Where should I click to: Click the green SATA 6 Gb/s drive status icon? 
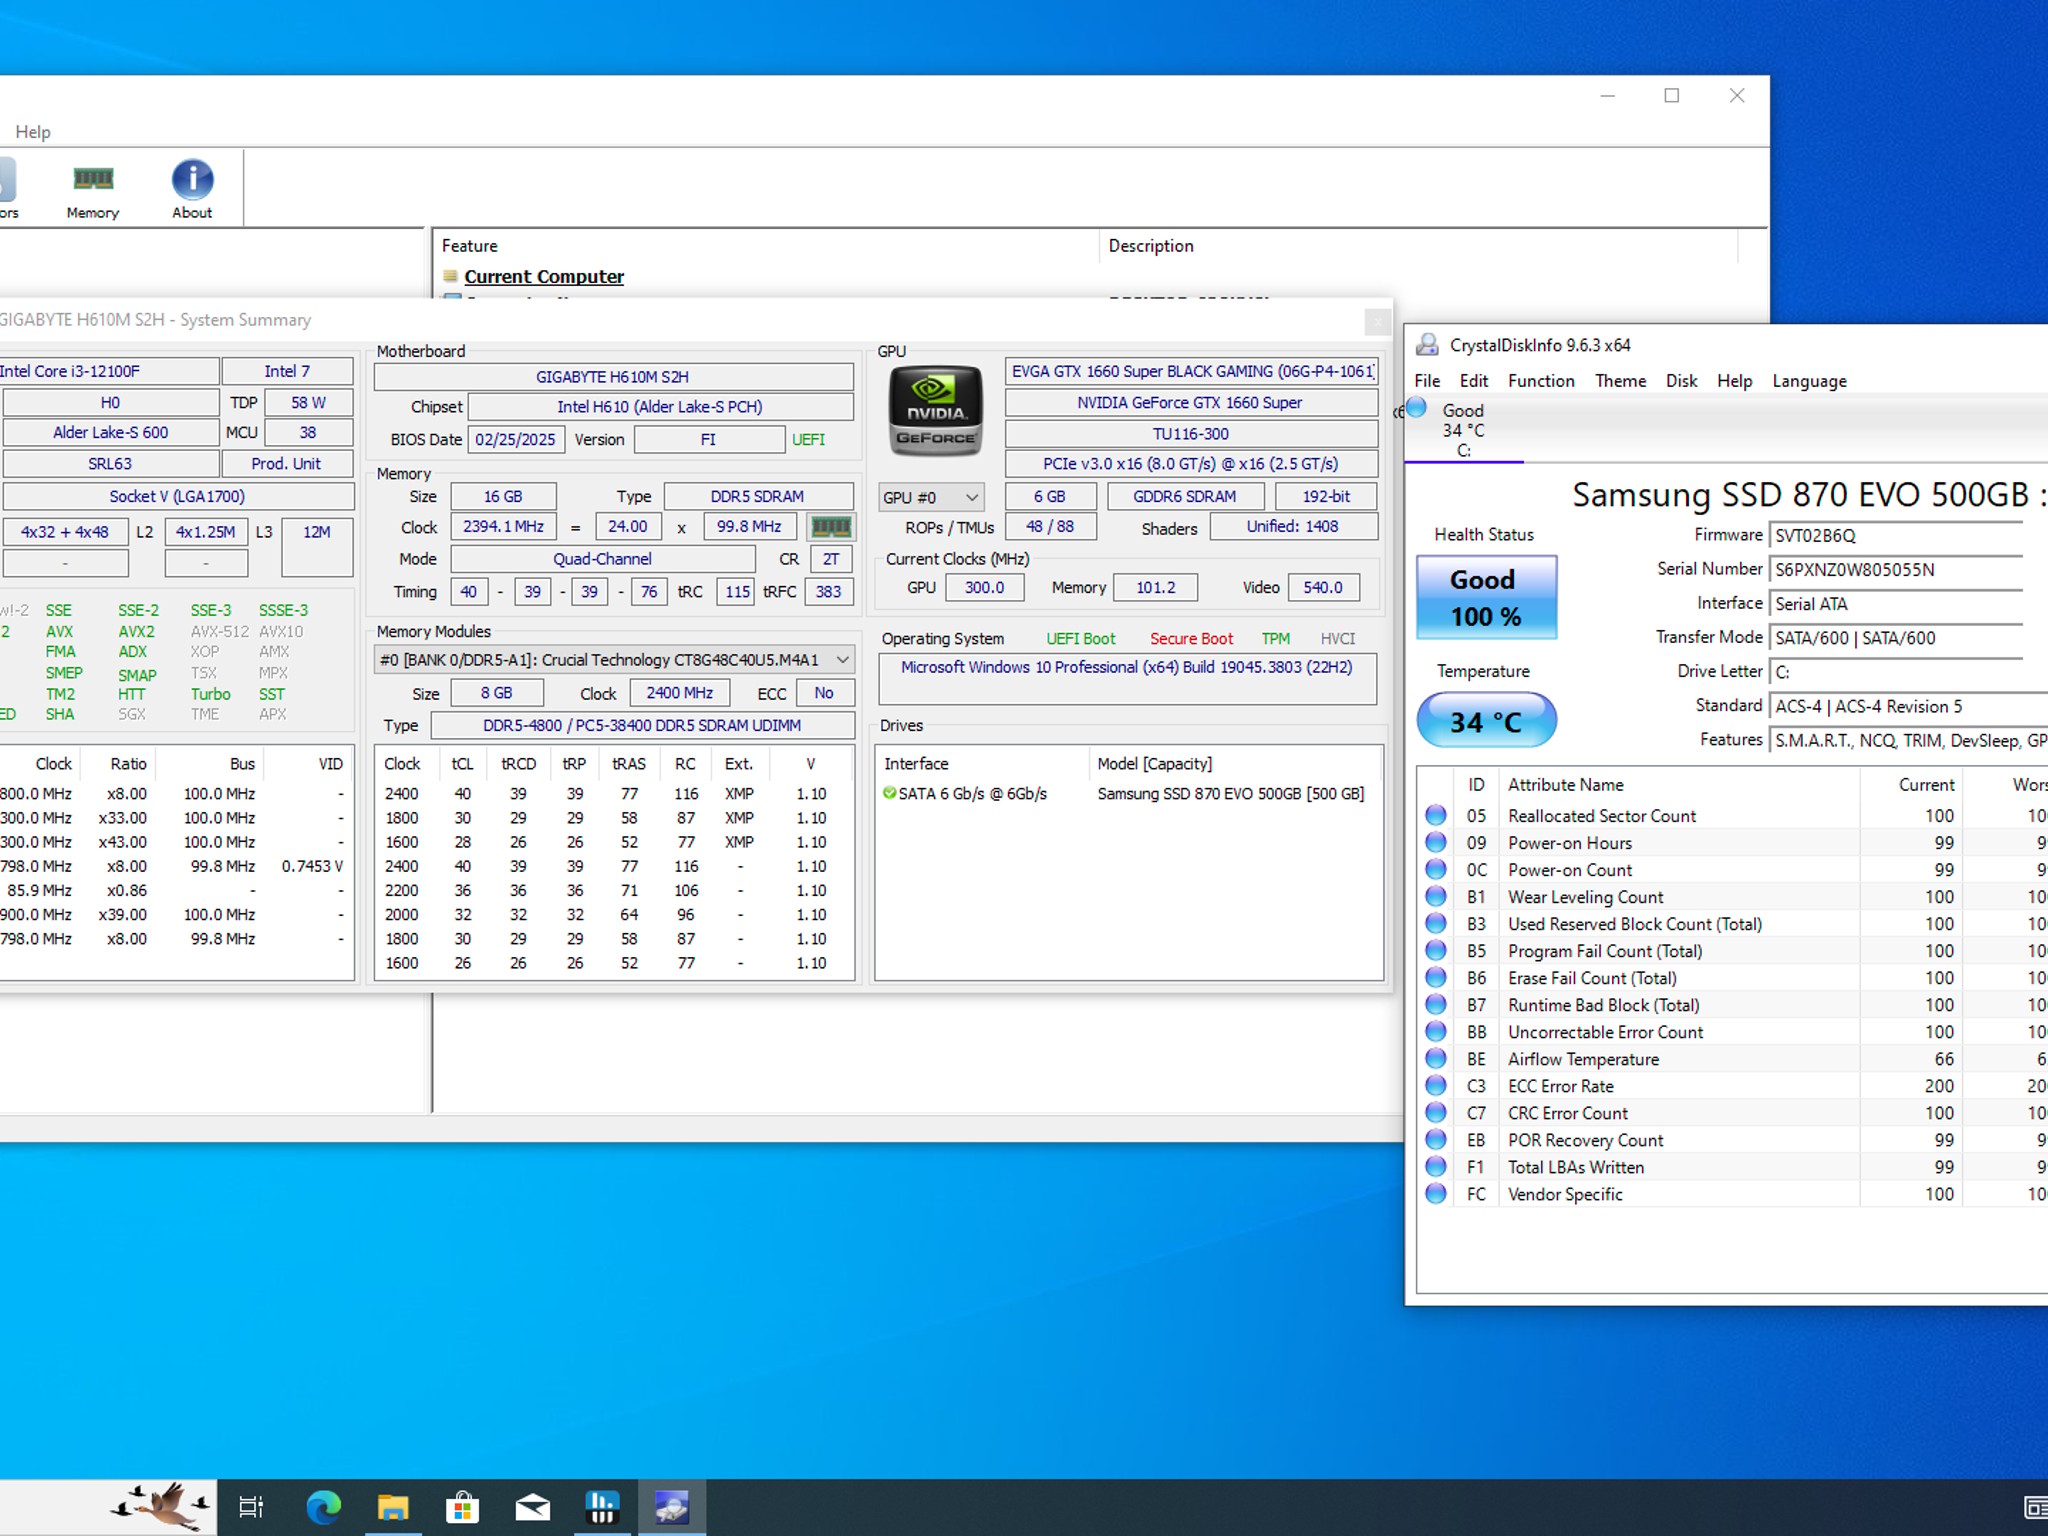(889, 793)
